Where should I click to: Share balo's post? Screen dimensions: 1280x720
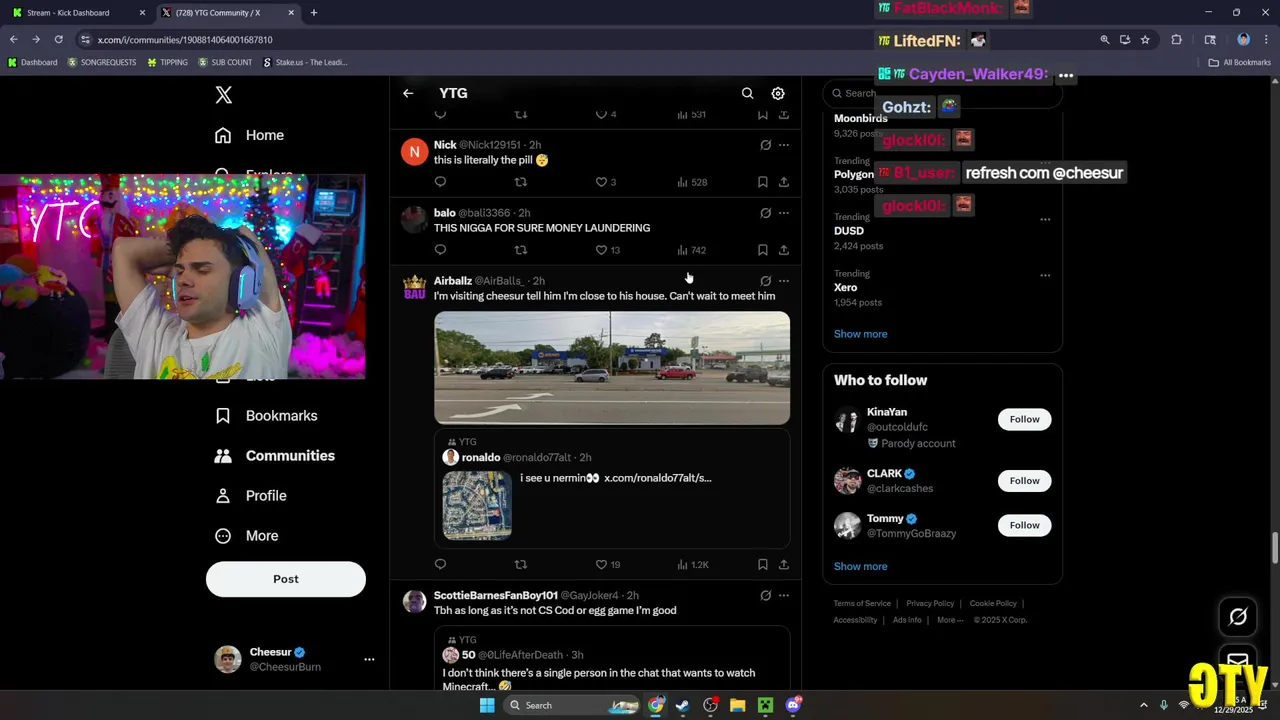(x=784, y=250)
